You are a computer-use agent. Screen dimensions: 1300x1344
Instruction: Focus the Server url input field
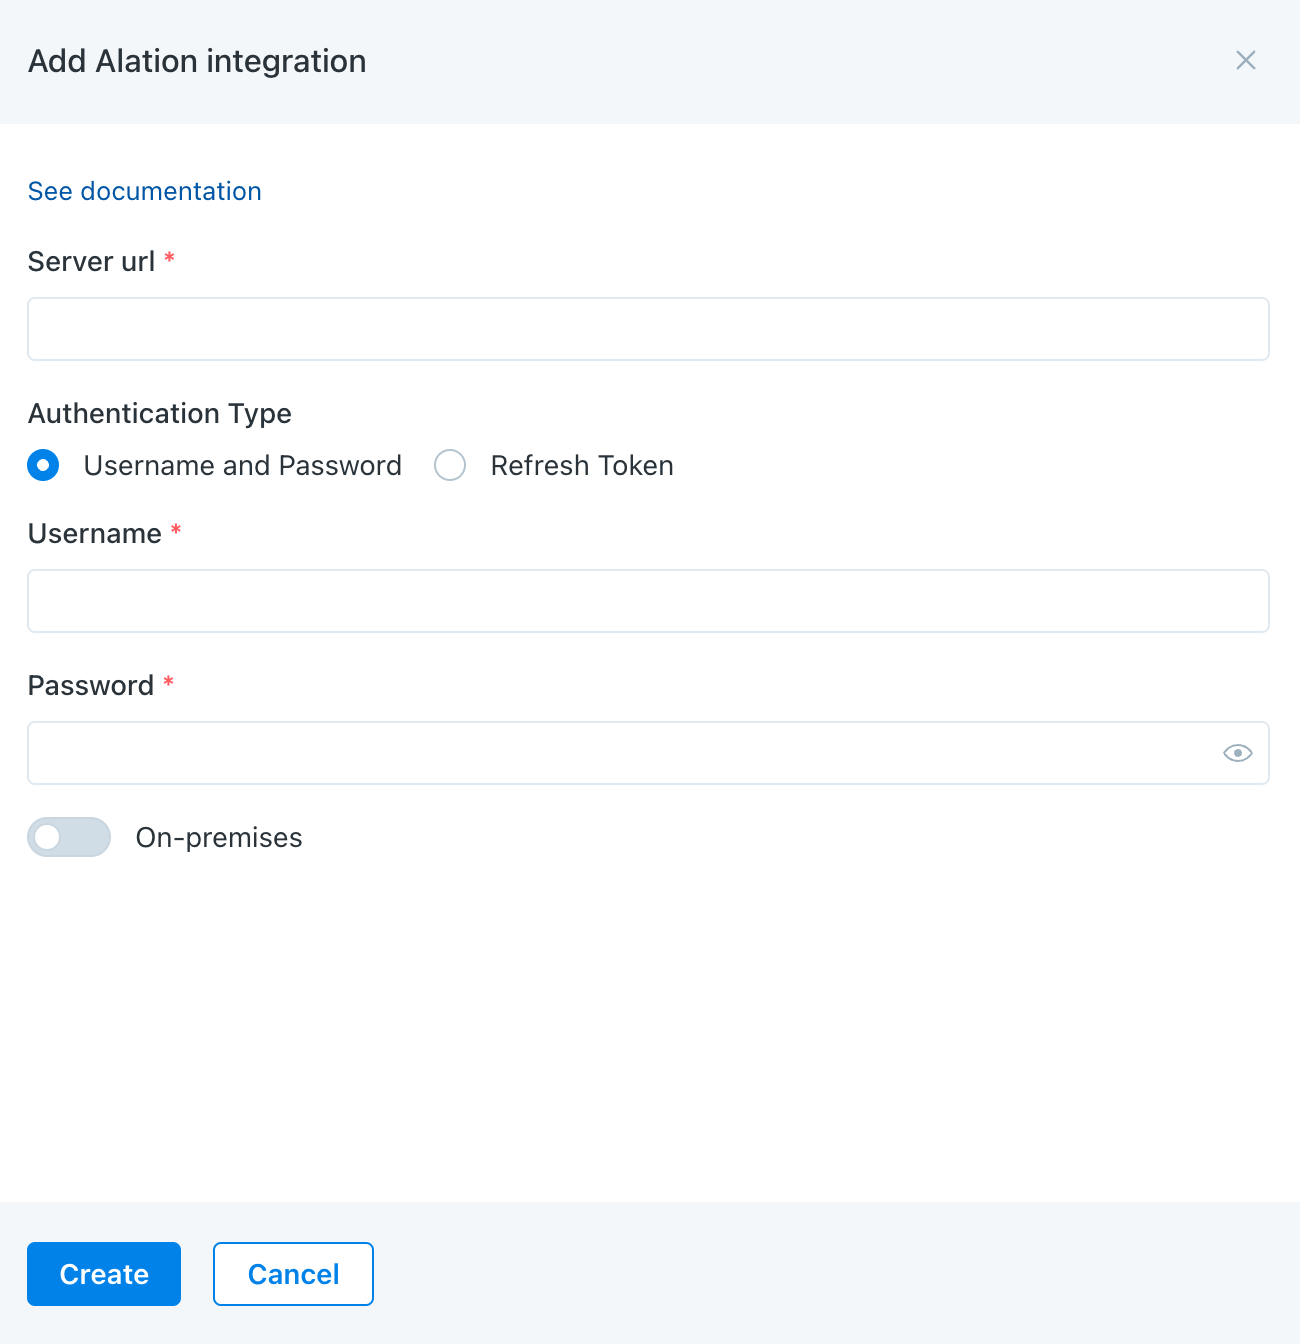(x=648, y=329)
